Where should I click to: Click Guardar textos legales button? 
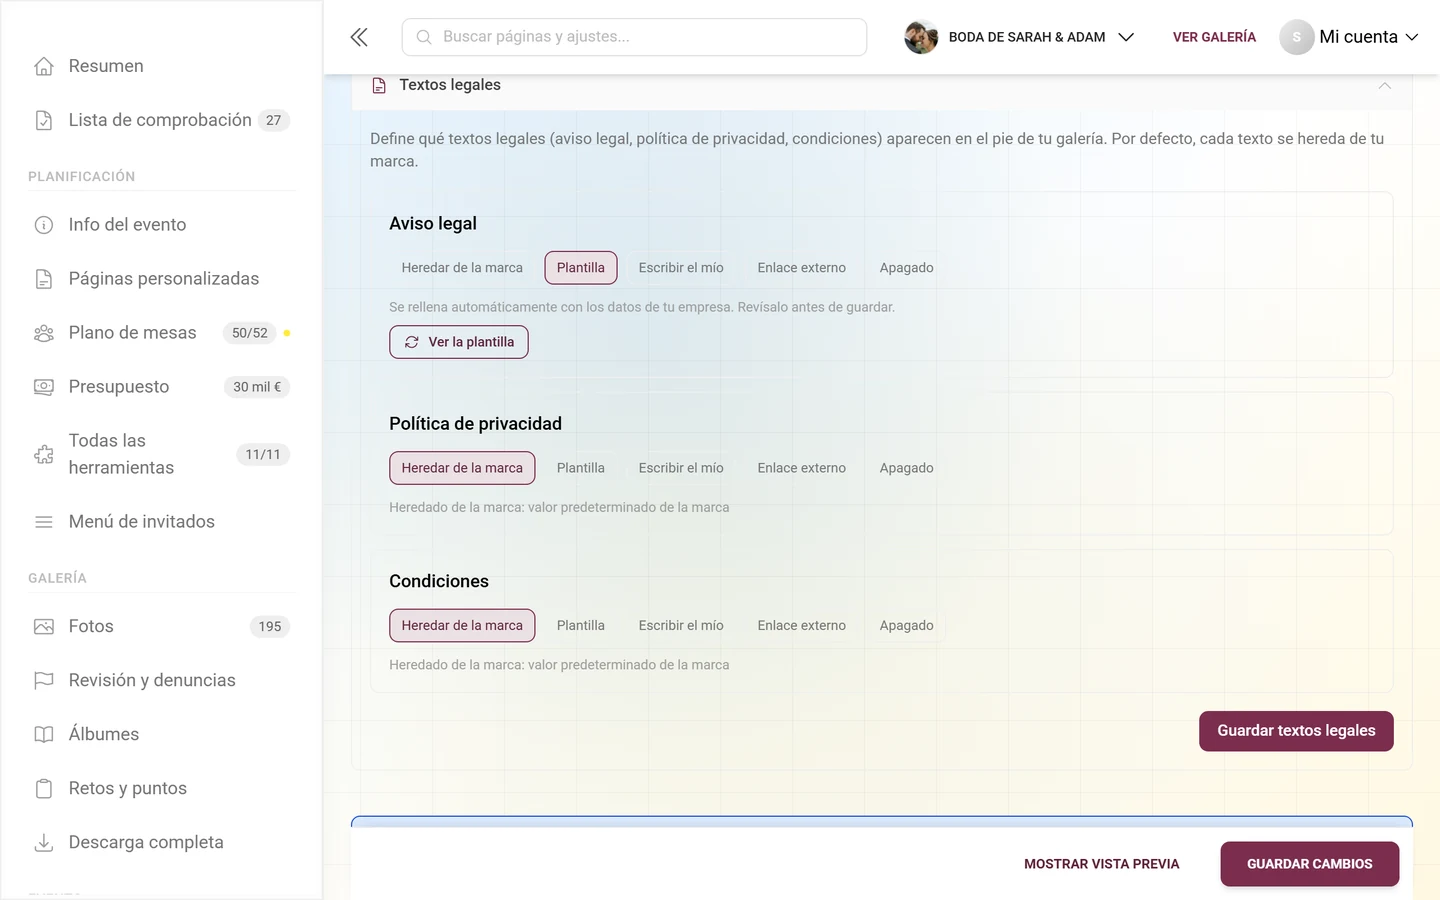(1296, 731)
